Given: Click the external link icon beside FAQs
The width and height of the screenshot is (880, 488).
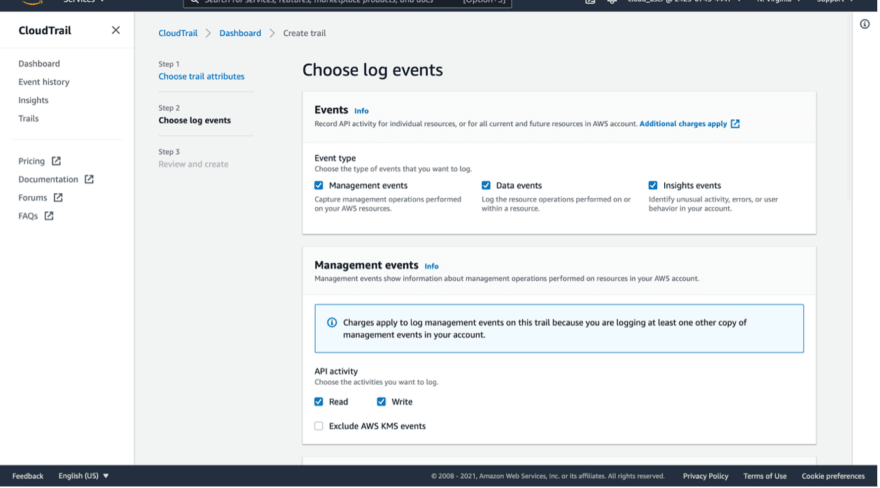Looking at the screenshot, I should 49,216.
